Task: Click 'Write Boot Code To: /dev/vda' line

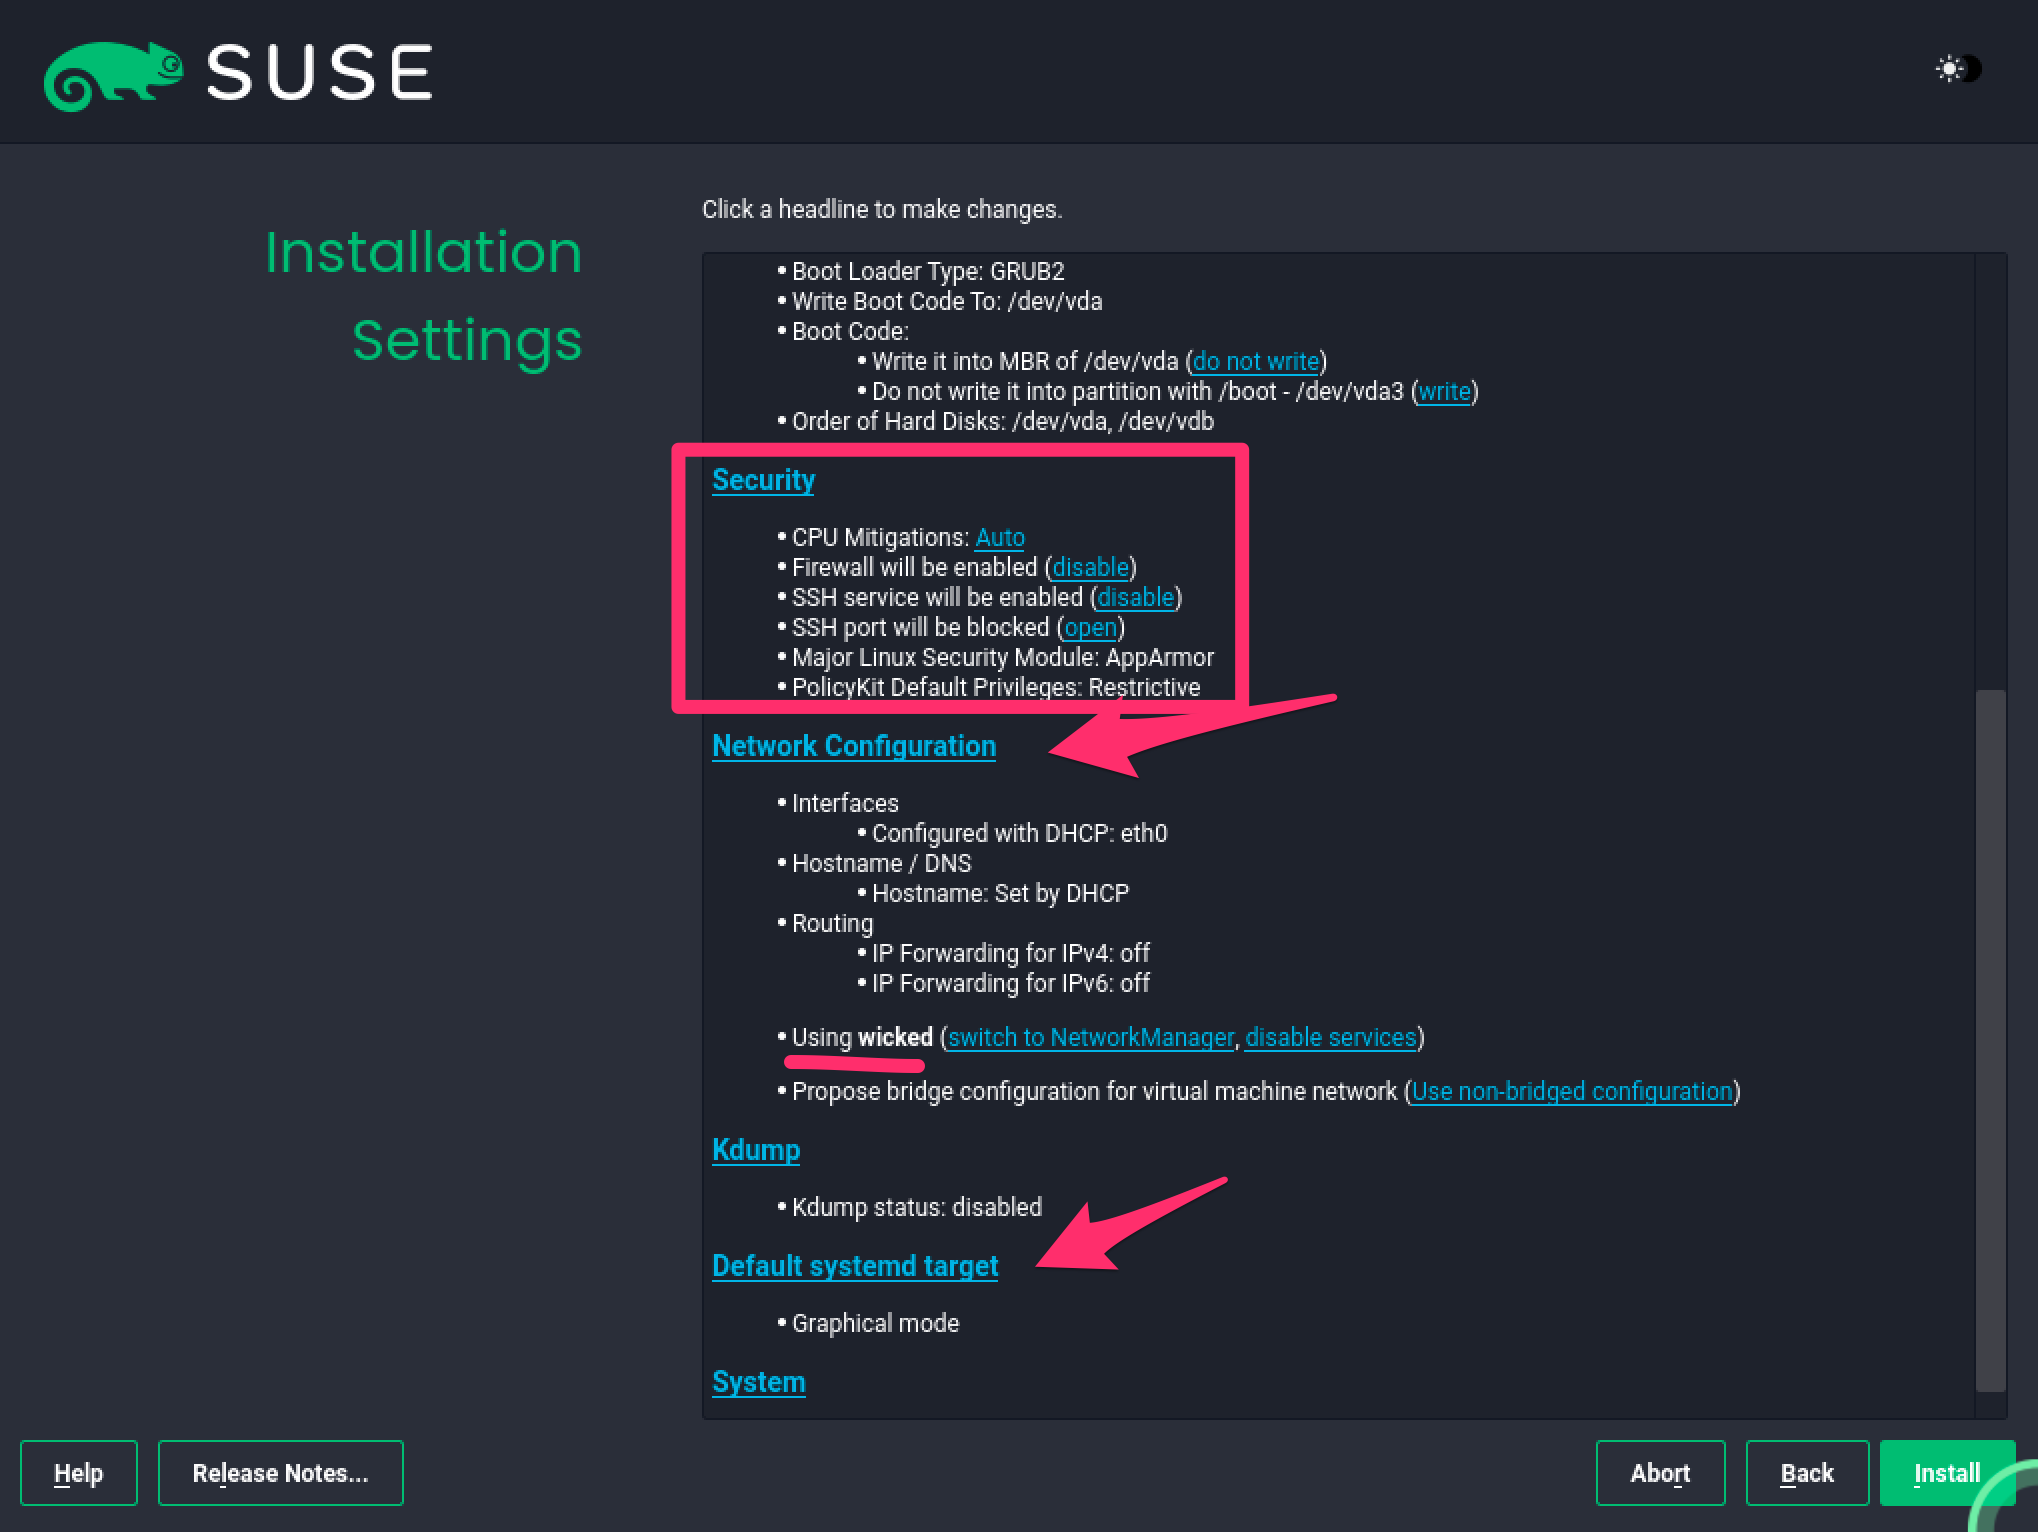Action: click(x=946, y=302)
